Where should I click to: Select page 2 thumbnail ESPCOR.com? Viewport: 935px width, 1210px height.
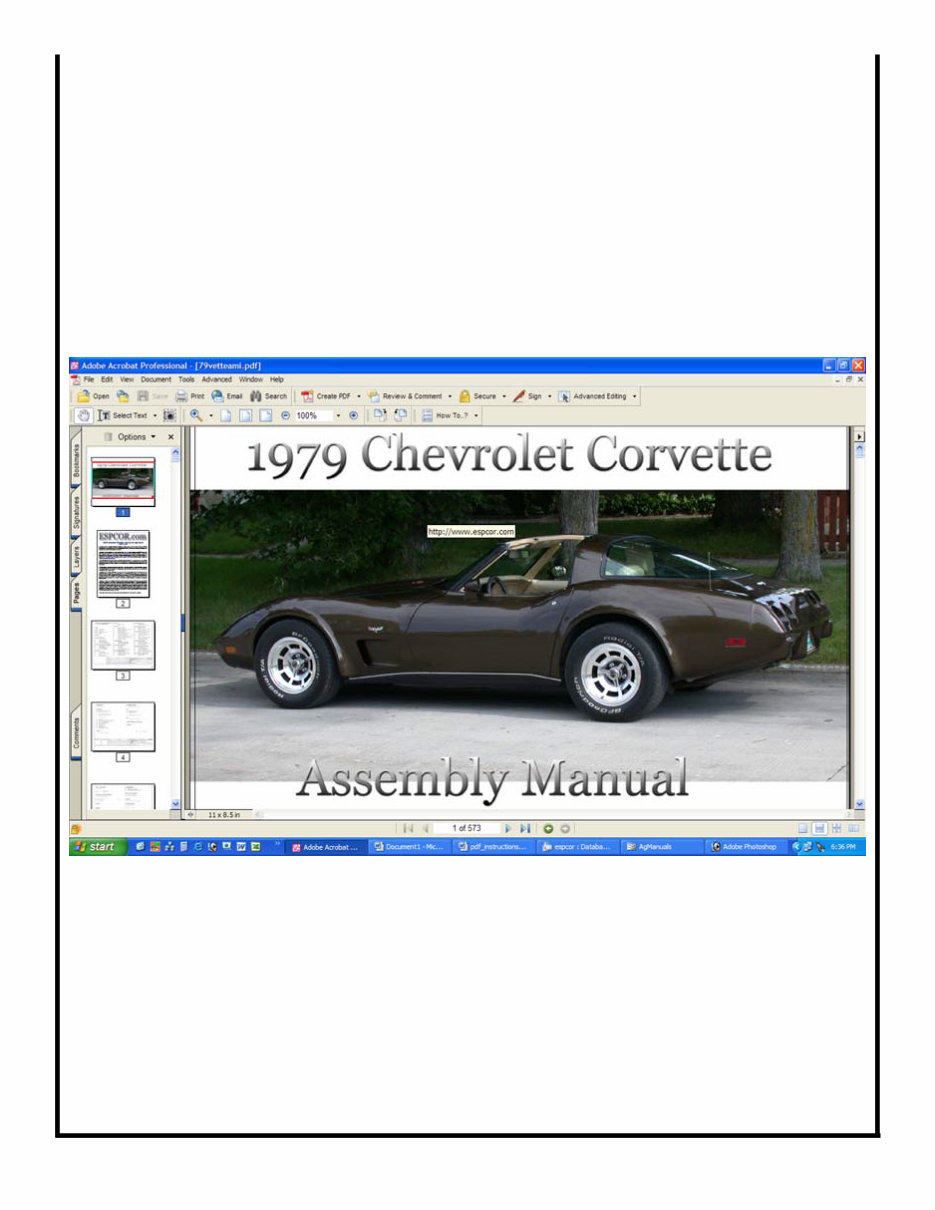[x=122, y=563]
